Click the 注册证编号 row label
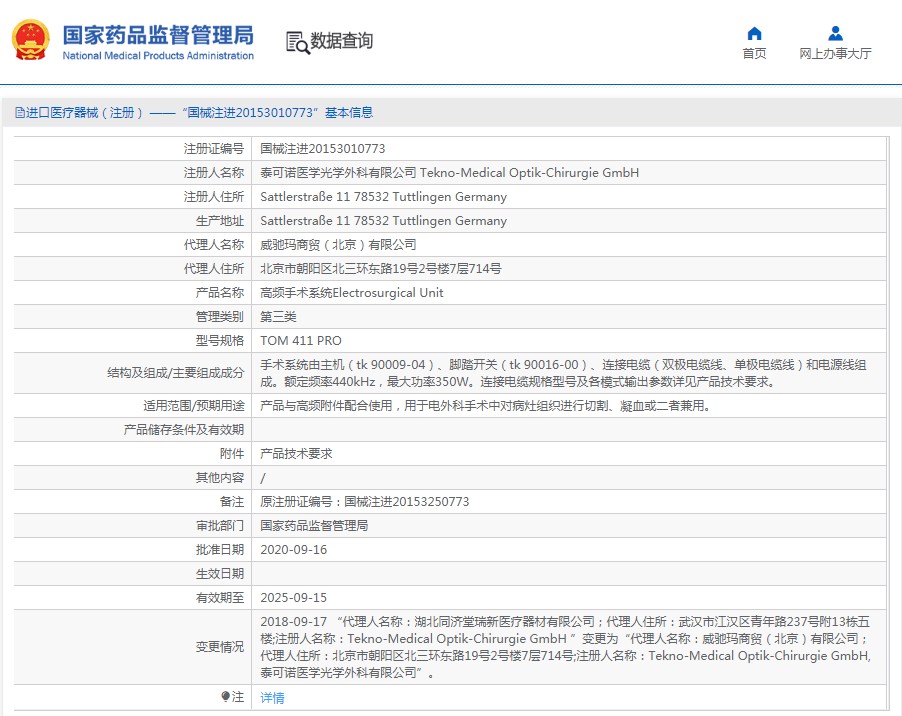The width and height of the screenshot is (902, 716). tap(214, 149)
